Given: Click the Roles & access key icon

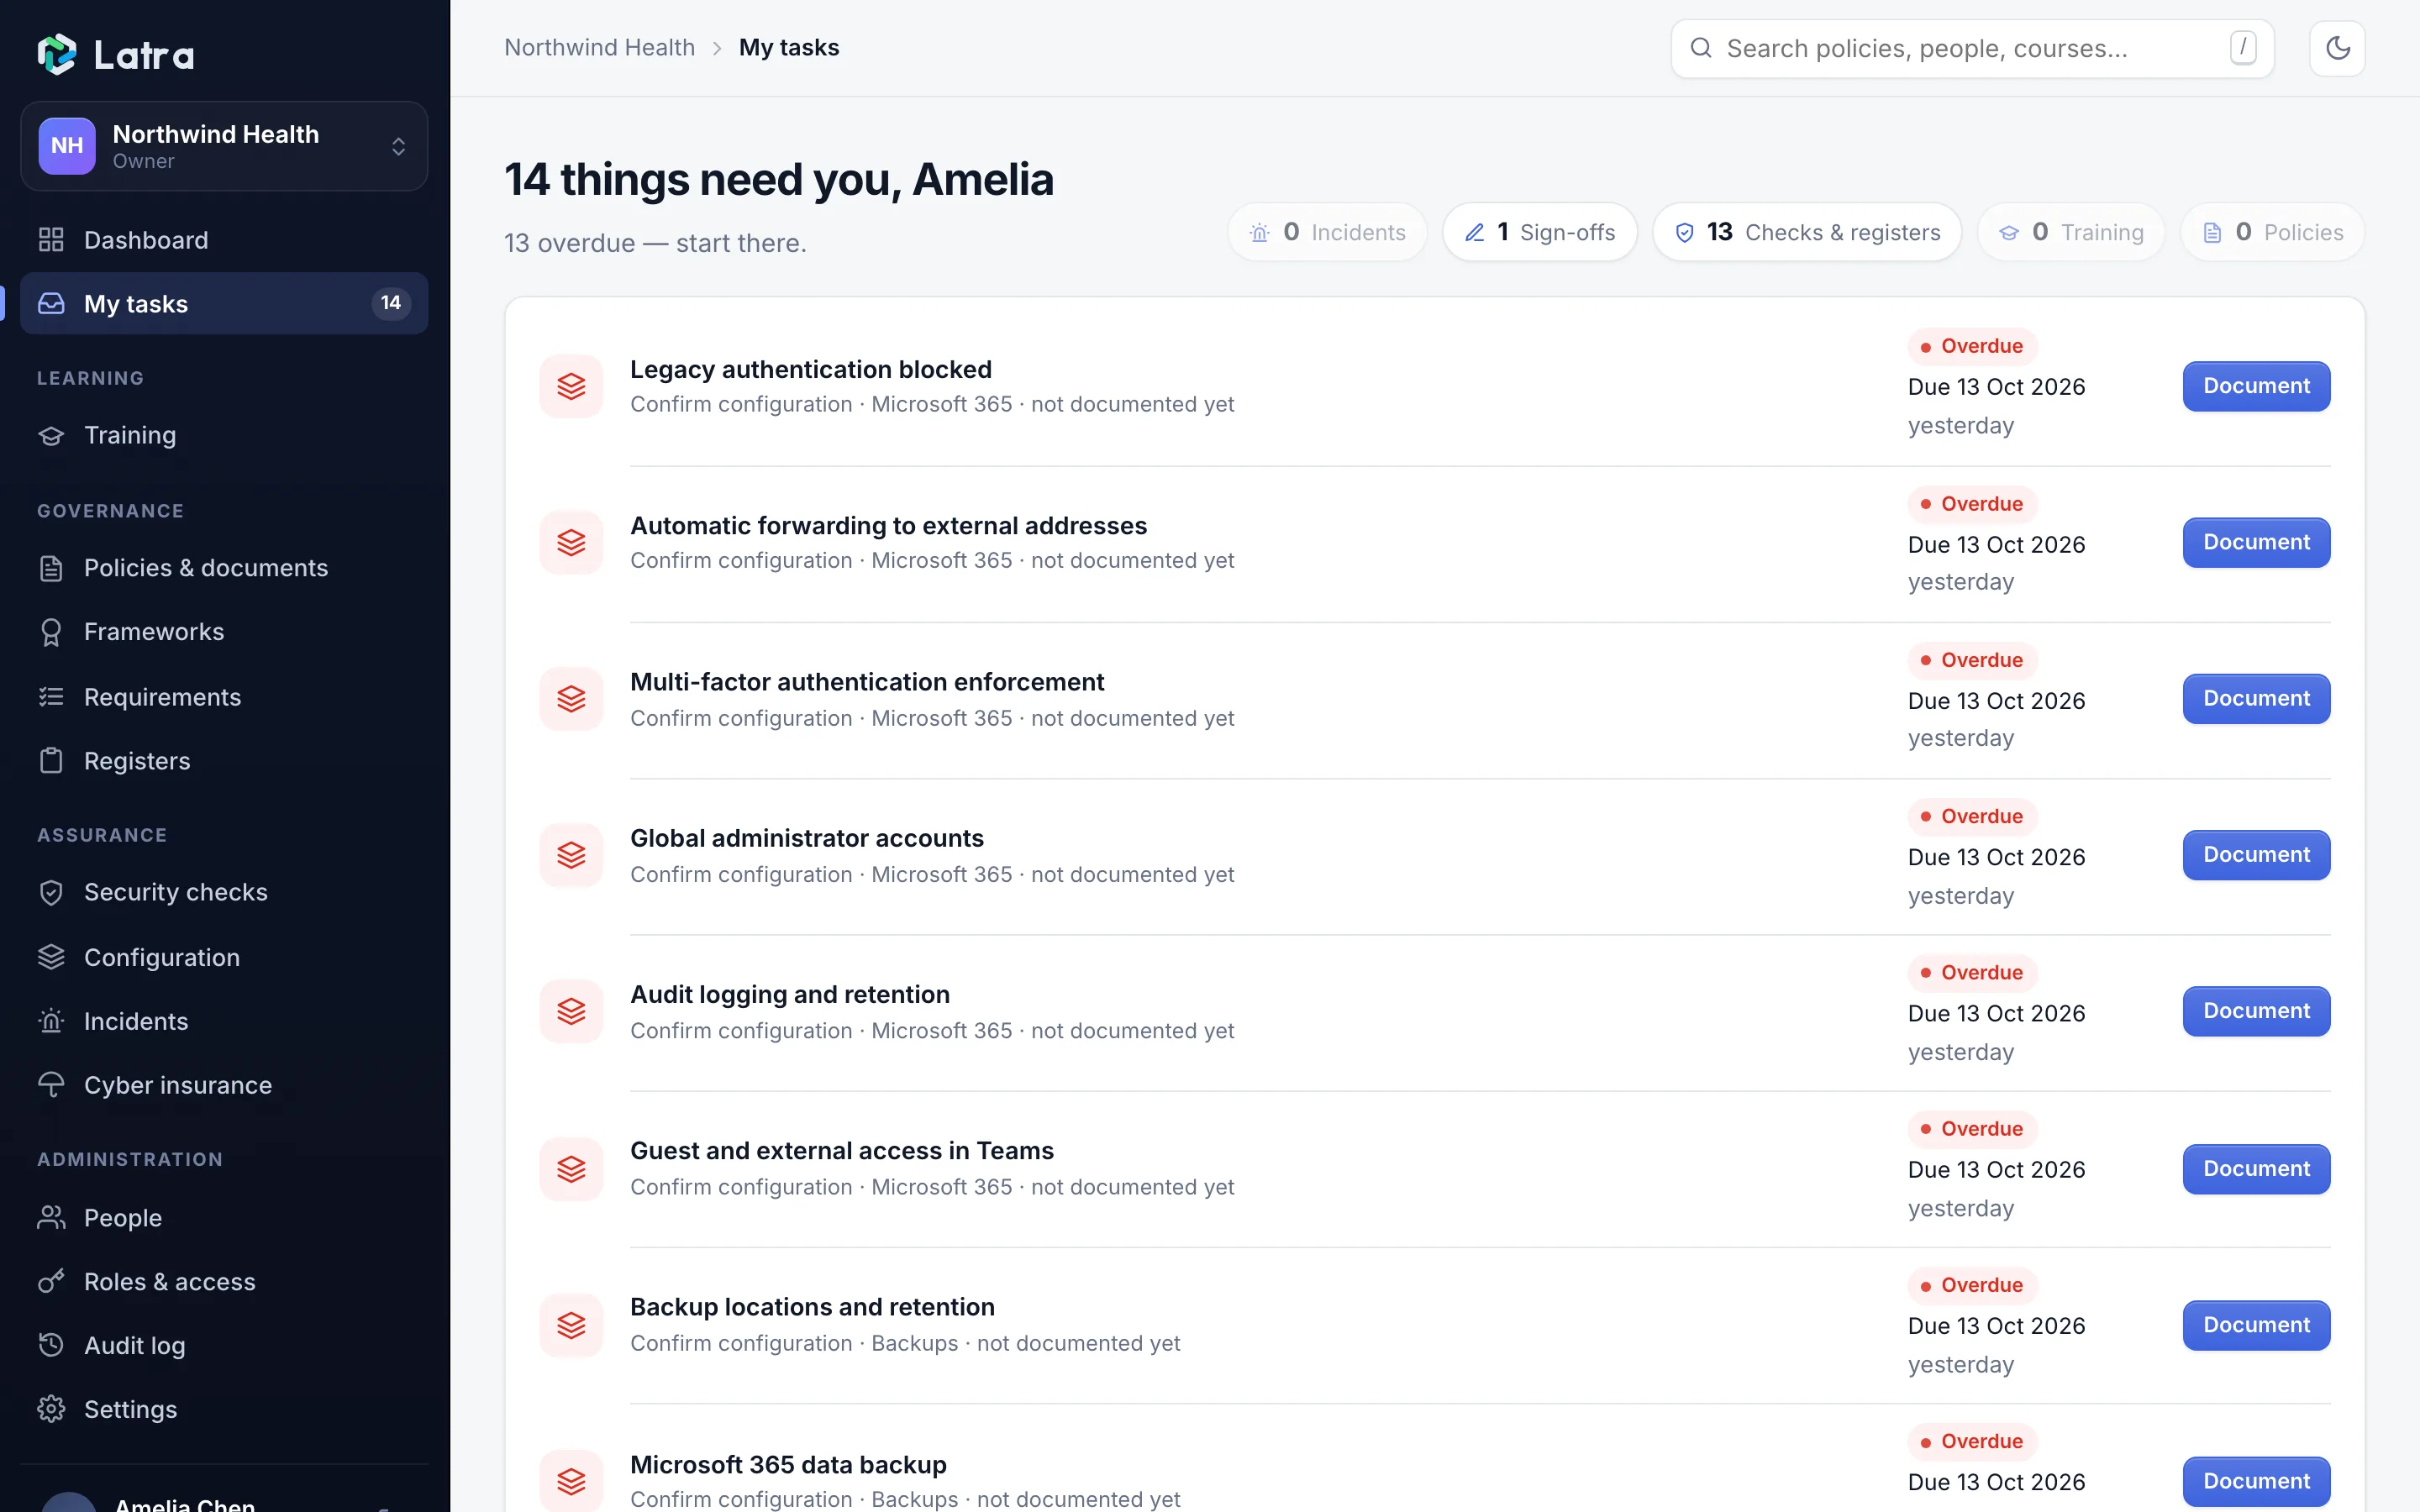Looking at the screenshot, I should (x=51, y=1281).
